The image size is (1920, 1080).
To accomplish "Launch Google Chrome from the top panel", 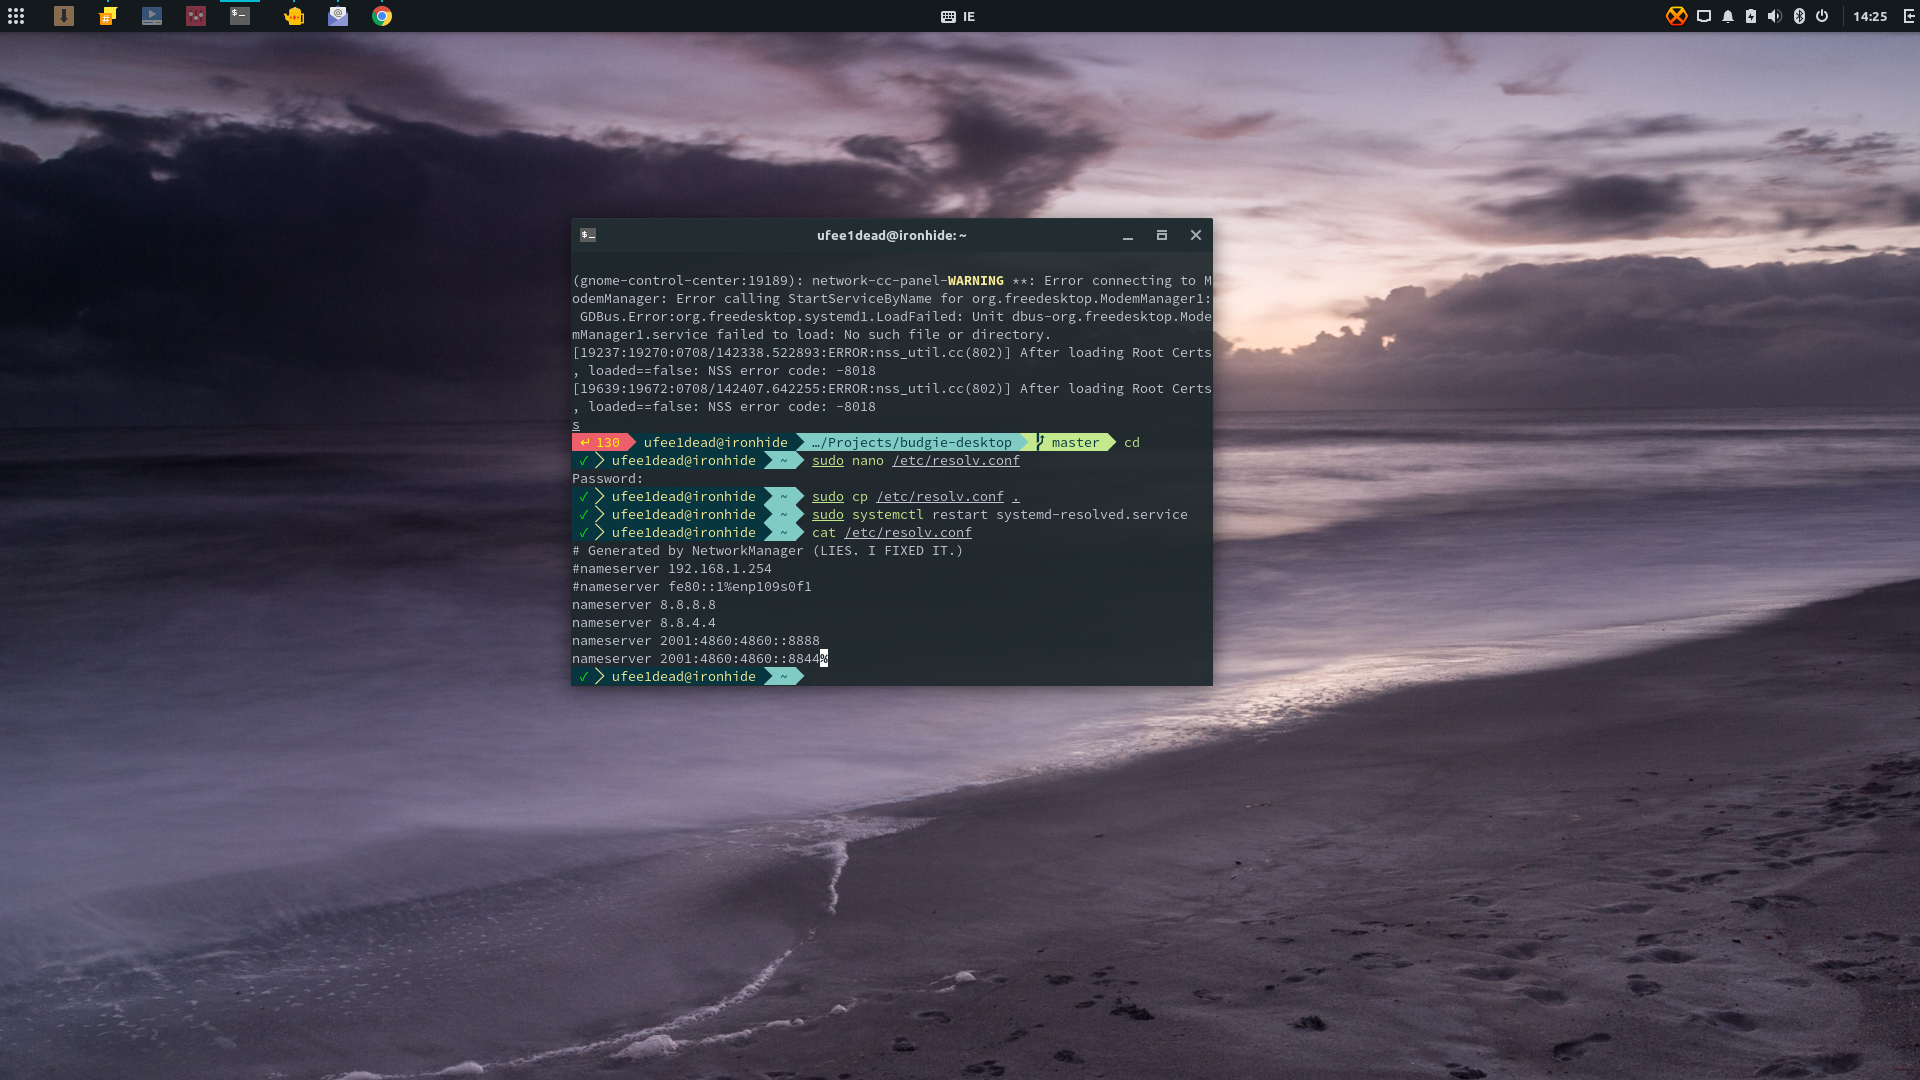I will pos(382,16).
